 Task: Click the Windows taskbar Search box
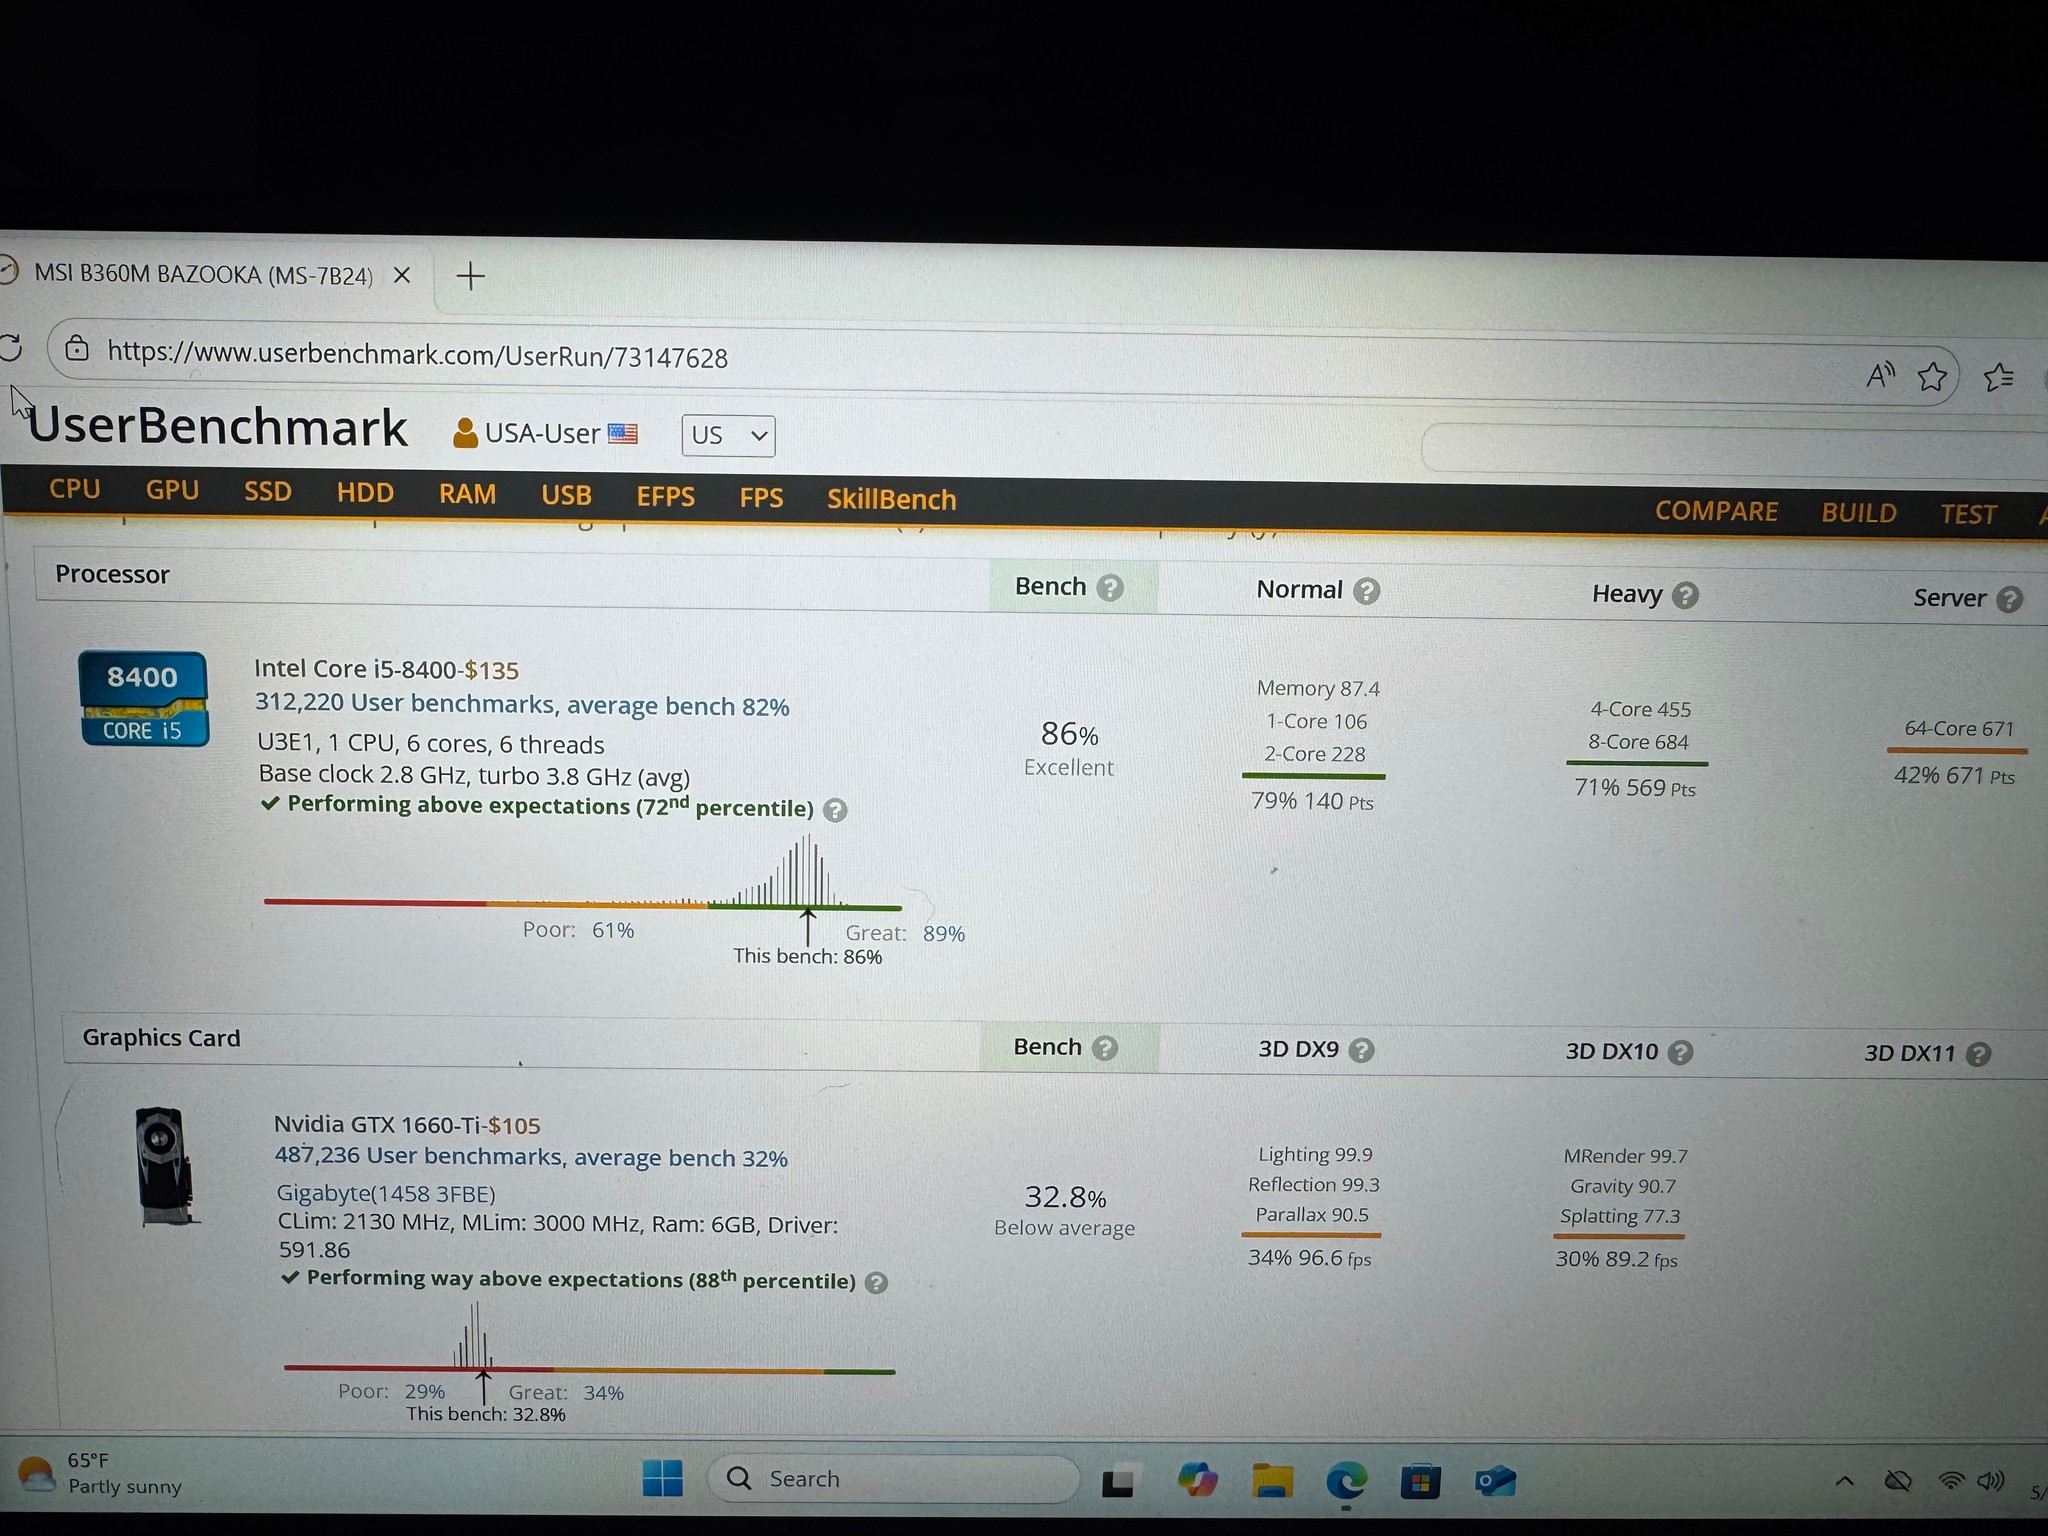(893, 1479)
